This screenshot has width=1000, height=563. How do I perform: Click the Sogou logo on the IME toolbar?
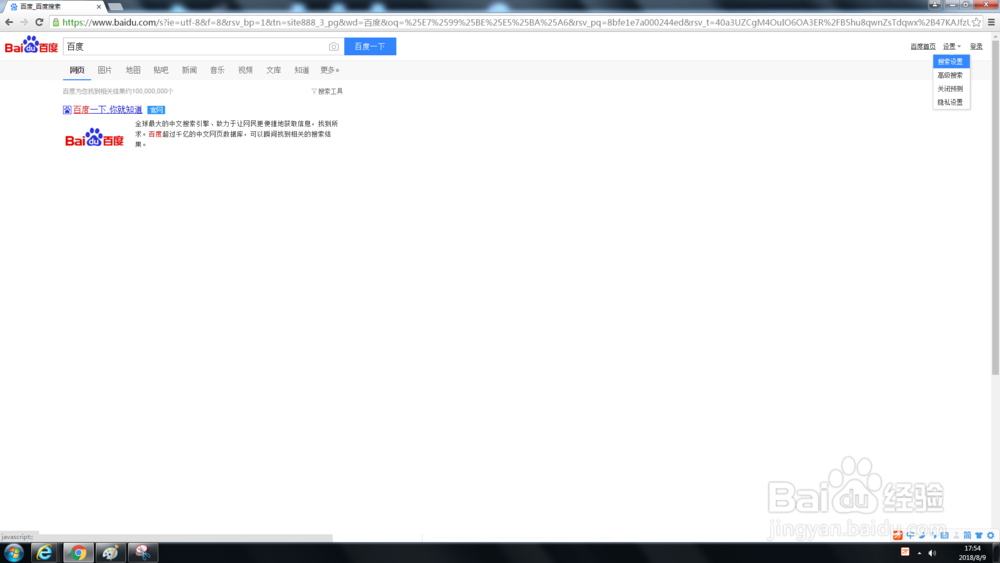pos(898,535)
